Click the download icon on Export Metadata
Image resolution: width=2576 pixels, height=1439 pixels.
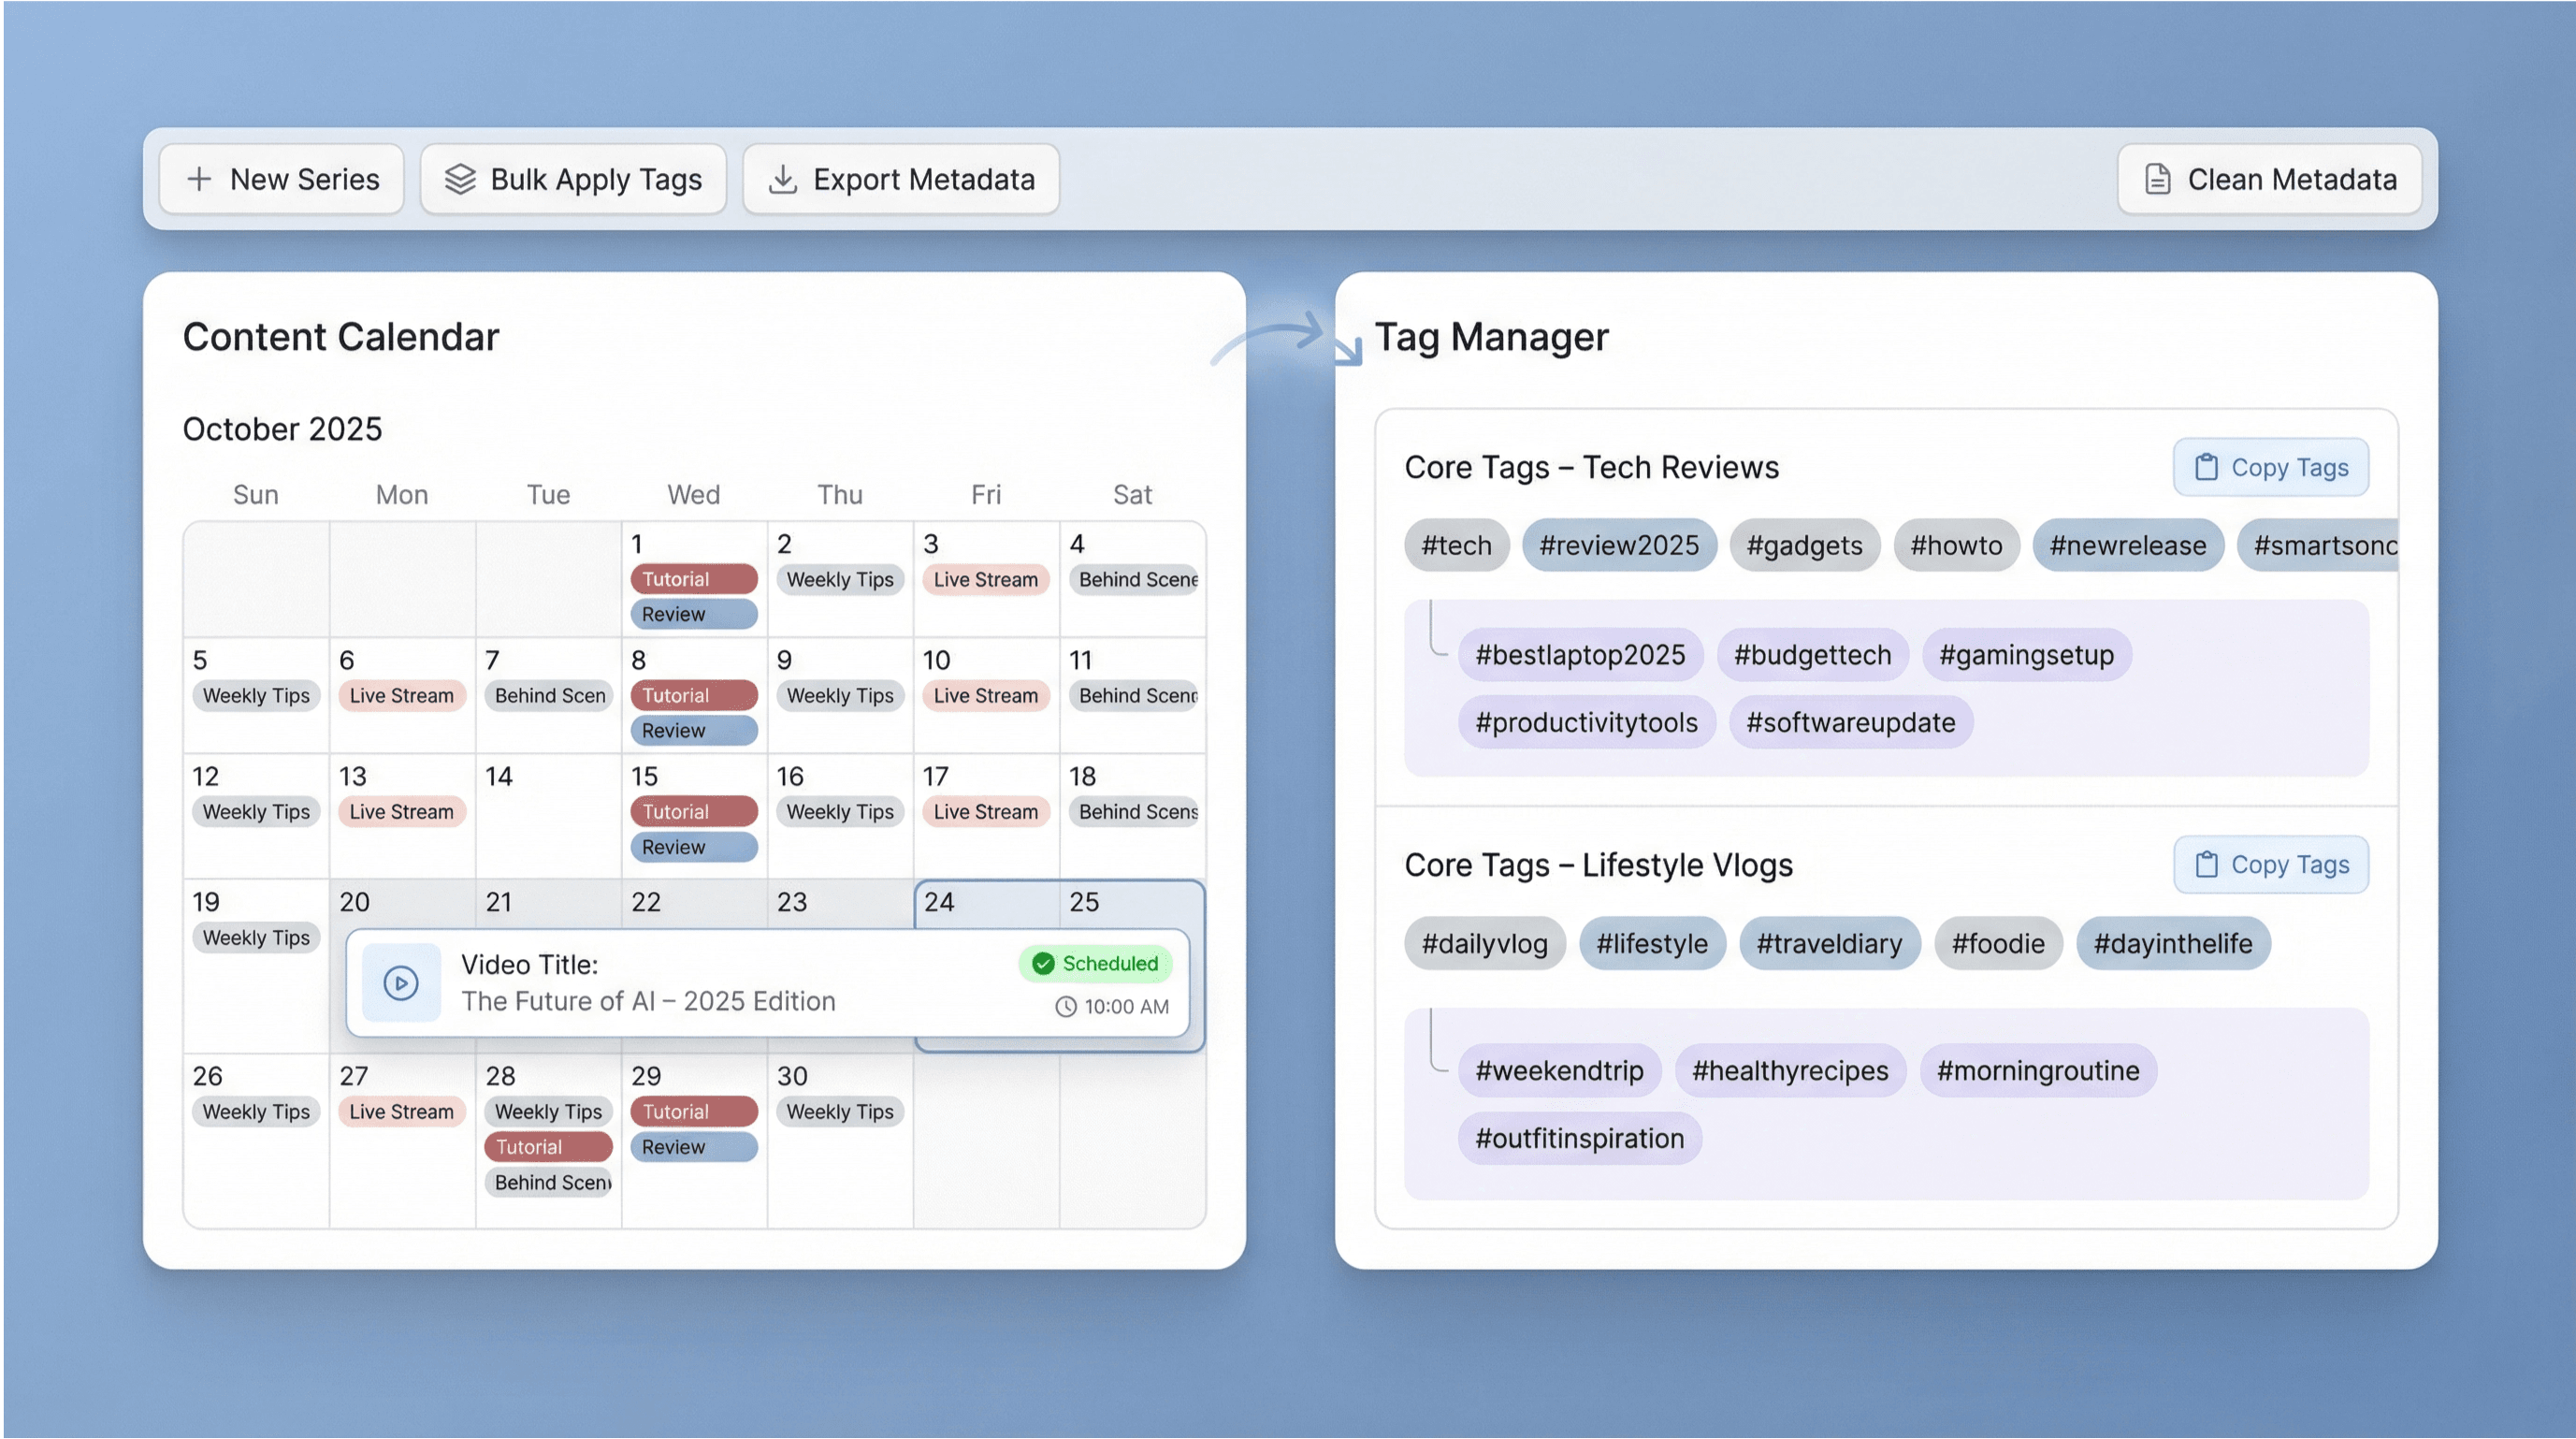coord(782,179)
